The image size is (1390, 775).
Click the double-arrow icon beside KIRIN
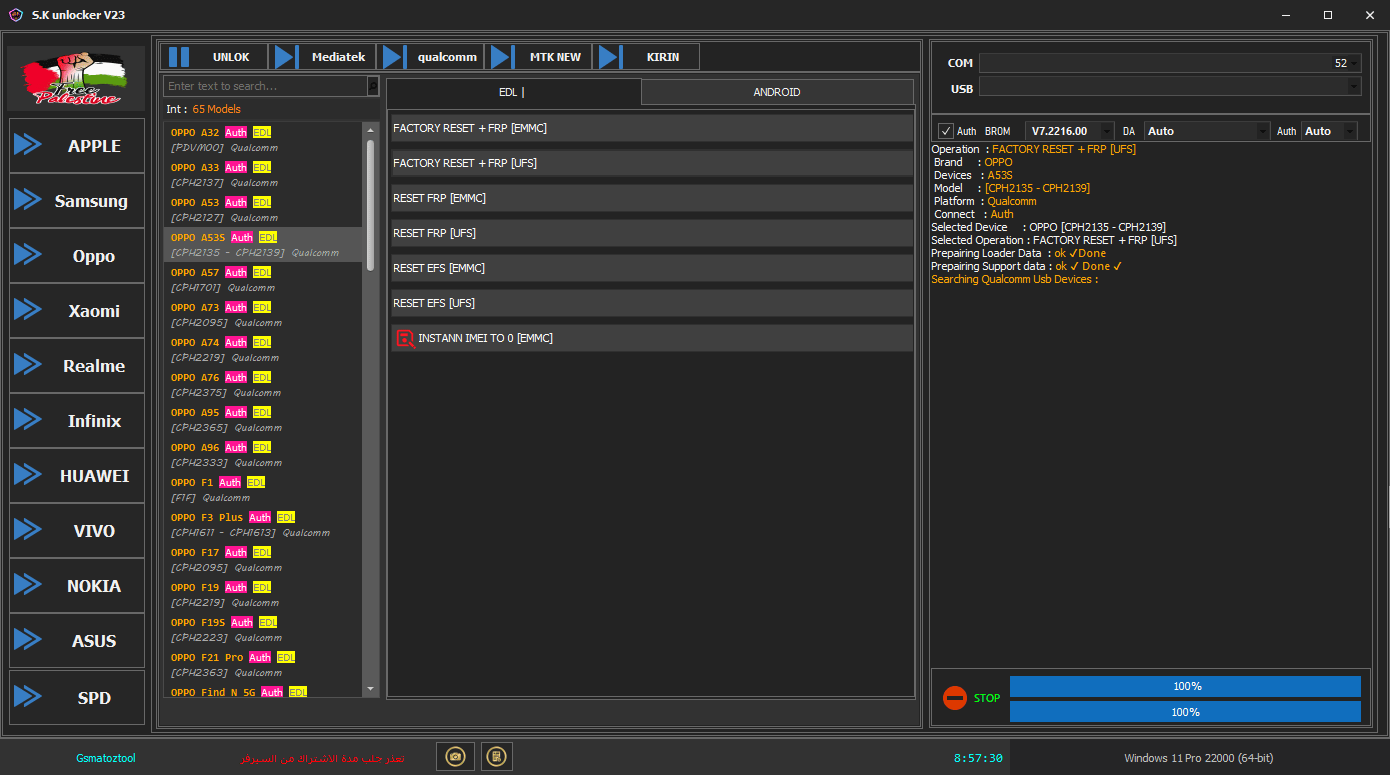(x=610, y=56)
